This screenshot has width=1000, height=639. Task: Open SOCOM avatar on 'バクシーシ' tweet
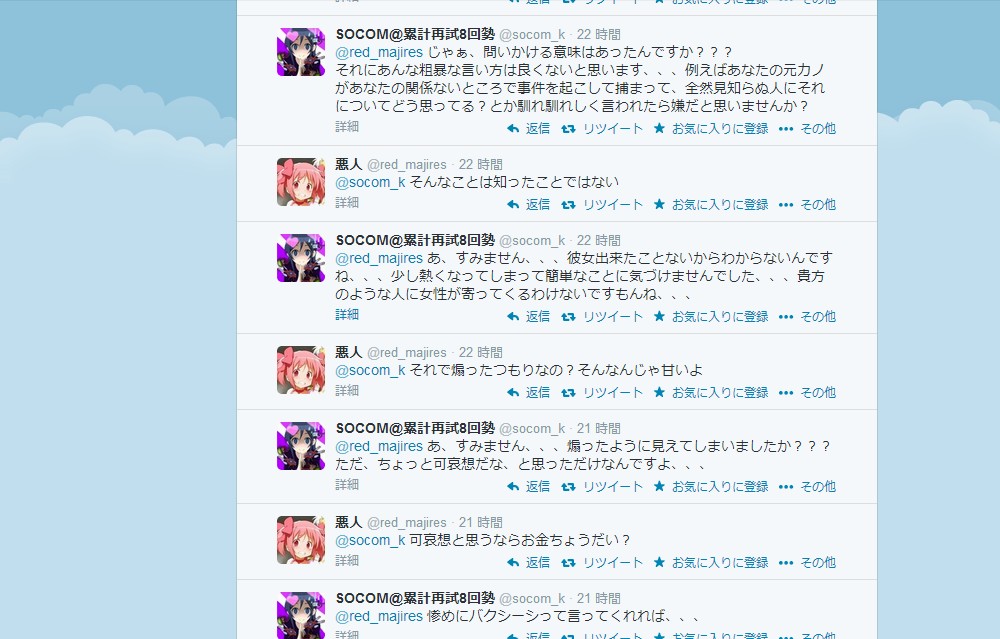301,615
